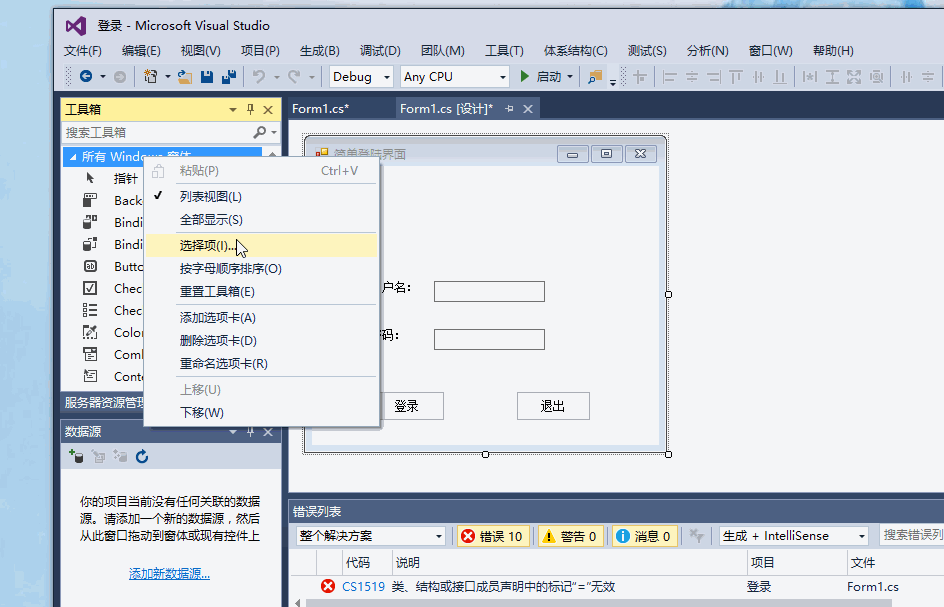Toggle the List View checked menu item
The height and width of the screenshot is (607, 944).
[261, 196]
